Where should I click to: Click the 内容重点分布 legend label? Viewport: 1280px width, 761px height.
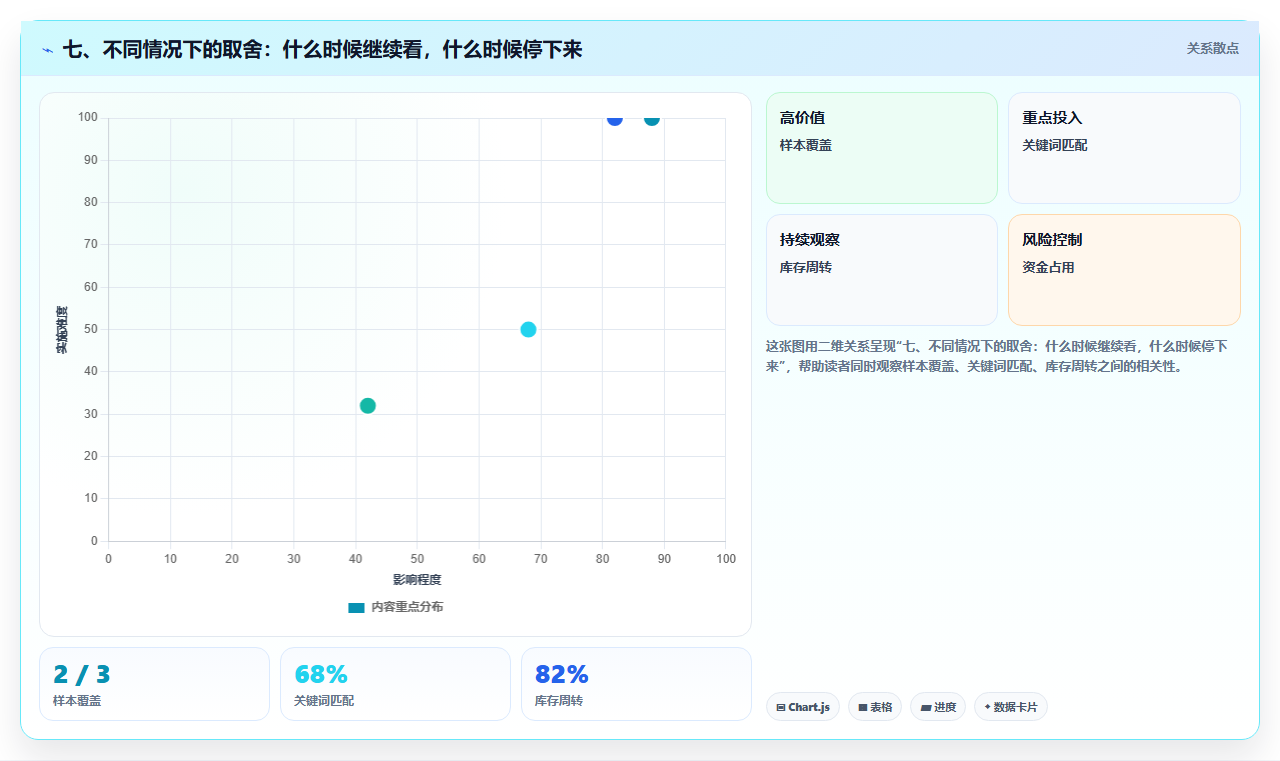click(407, 607)
